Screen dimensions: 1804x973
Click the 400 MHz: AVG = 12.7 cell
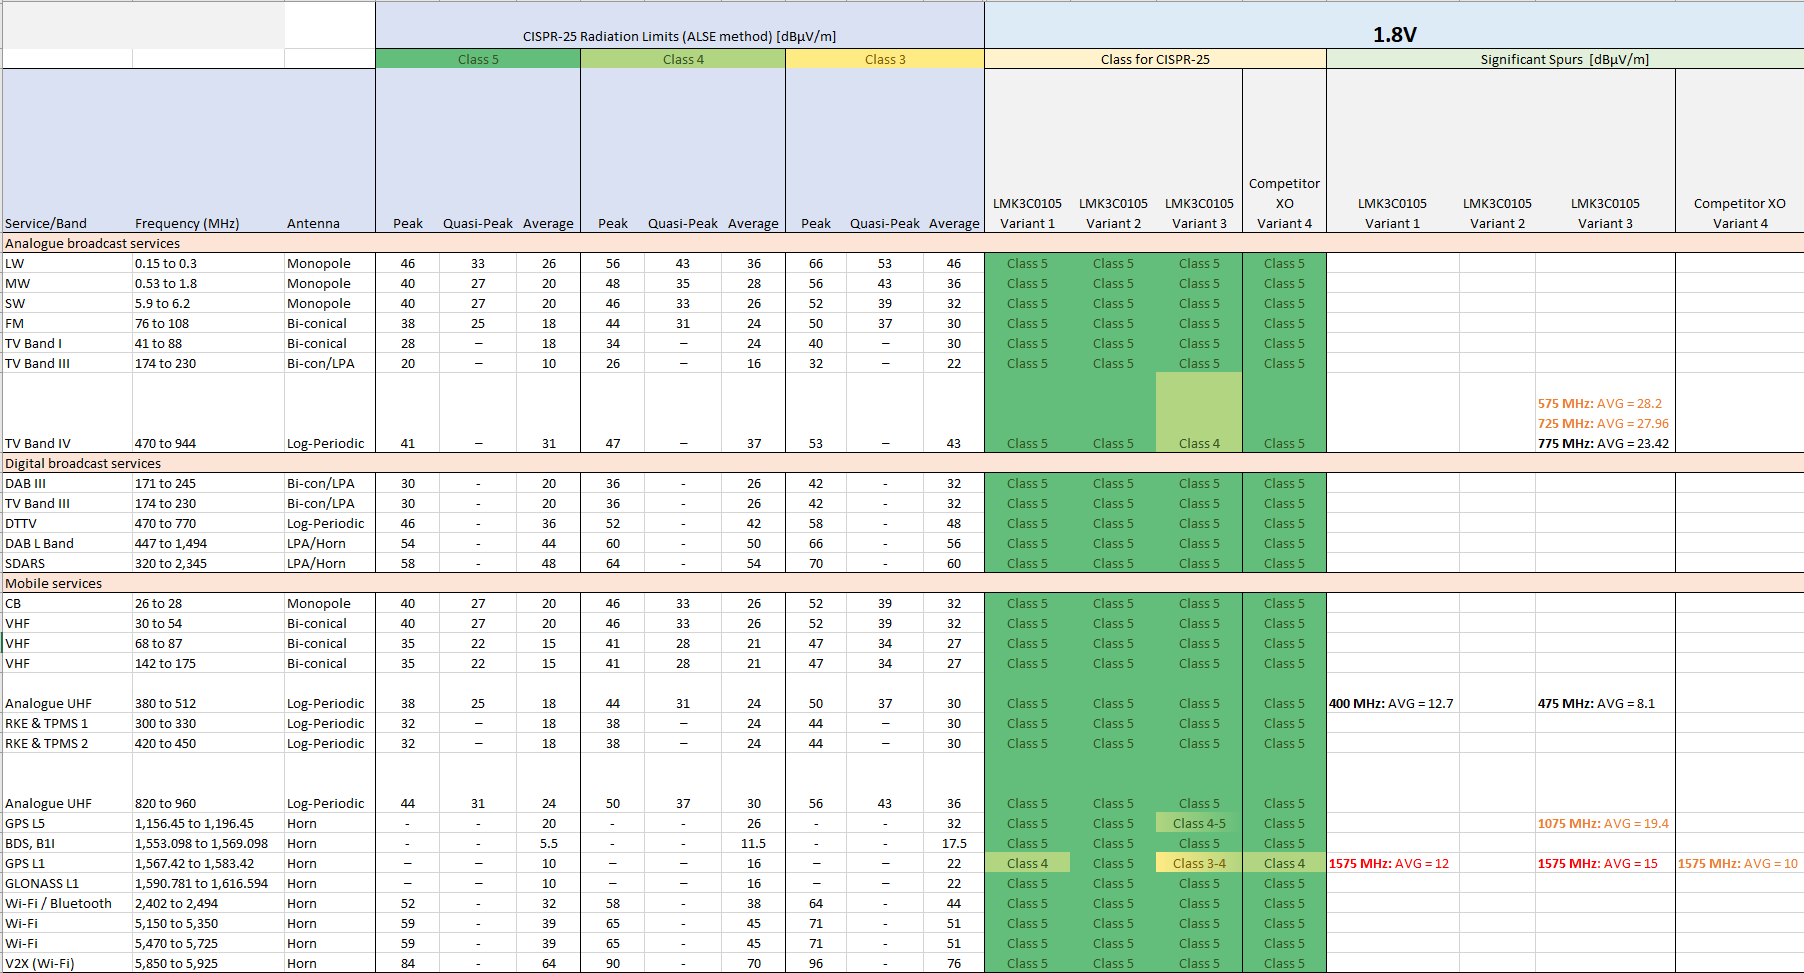click(1391, 703)
